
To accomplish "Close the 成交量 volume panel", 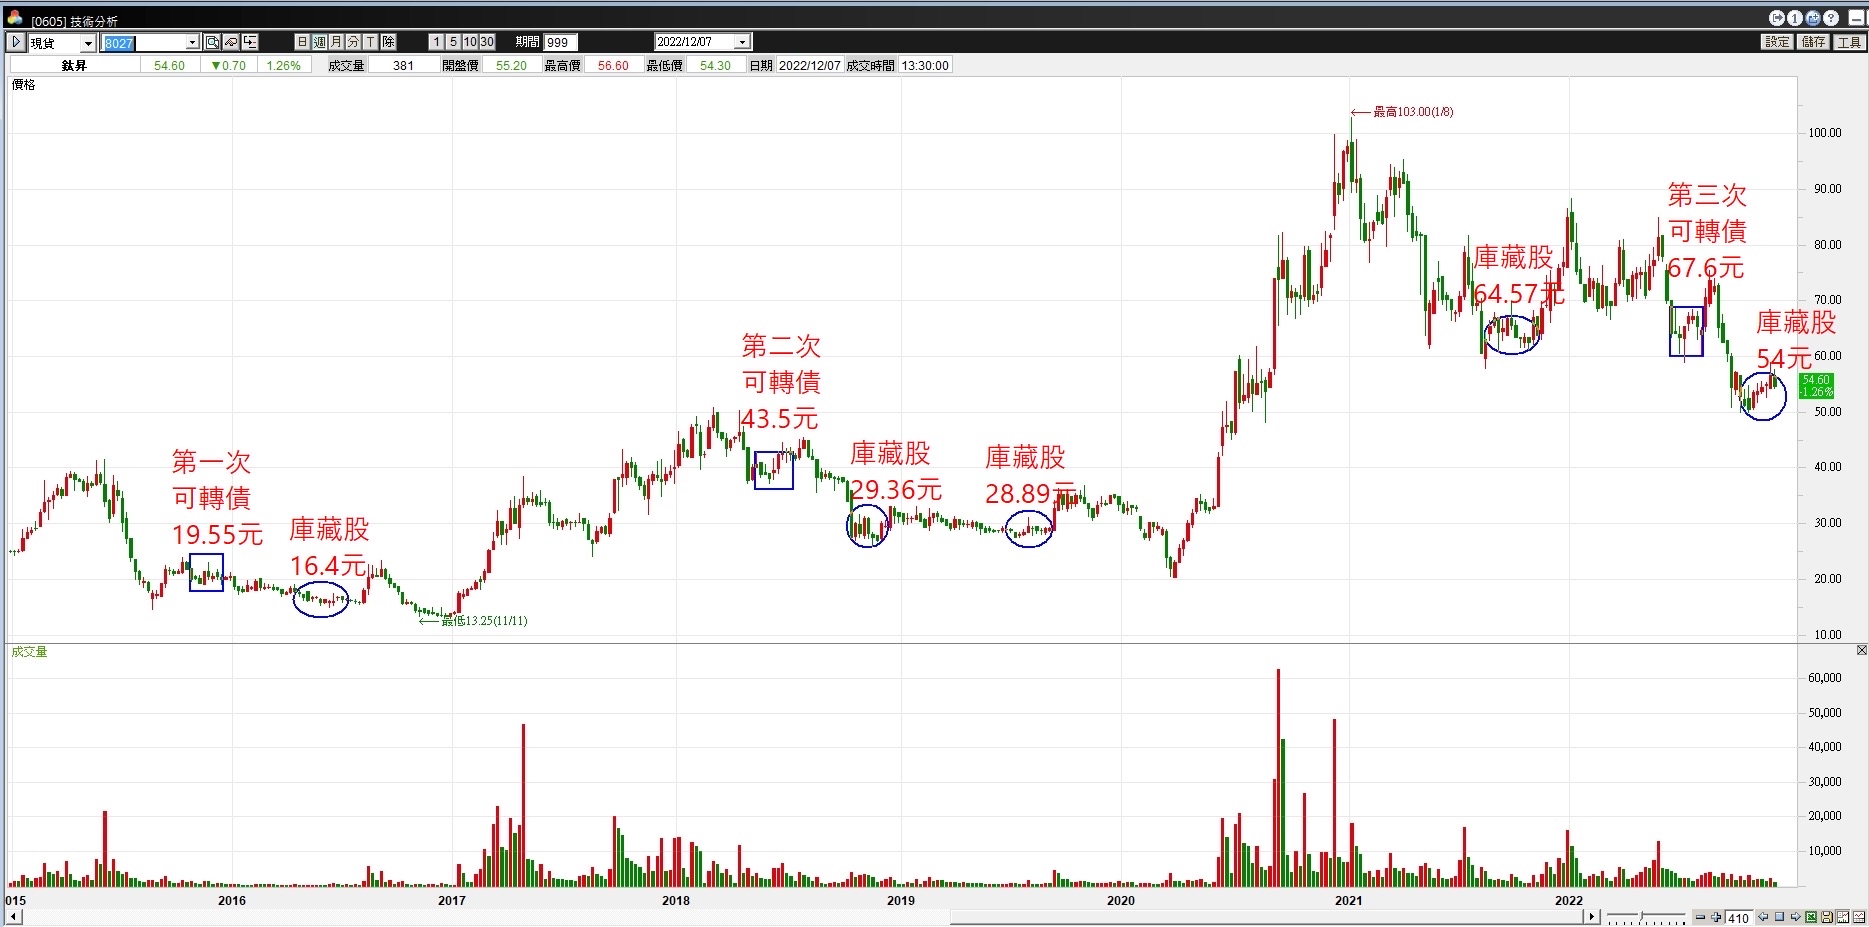I will point(1861,651).
